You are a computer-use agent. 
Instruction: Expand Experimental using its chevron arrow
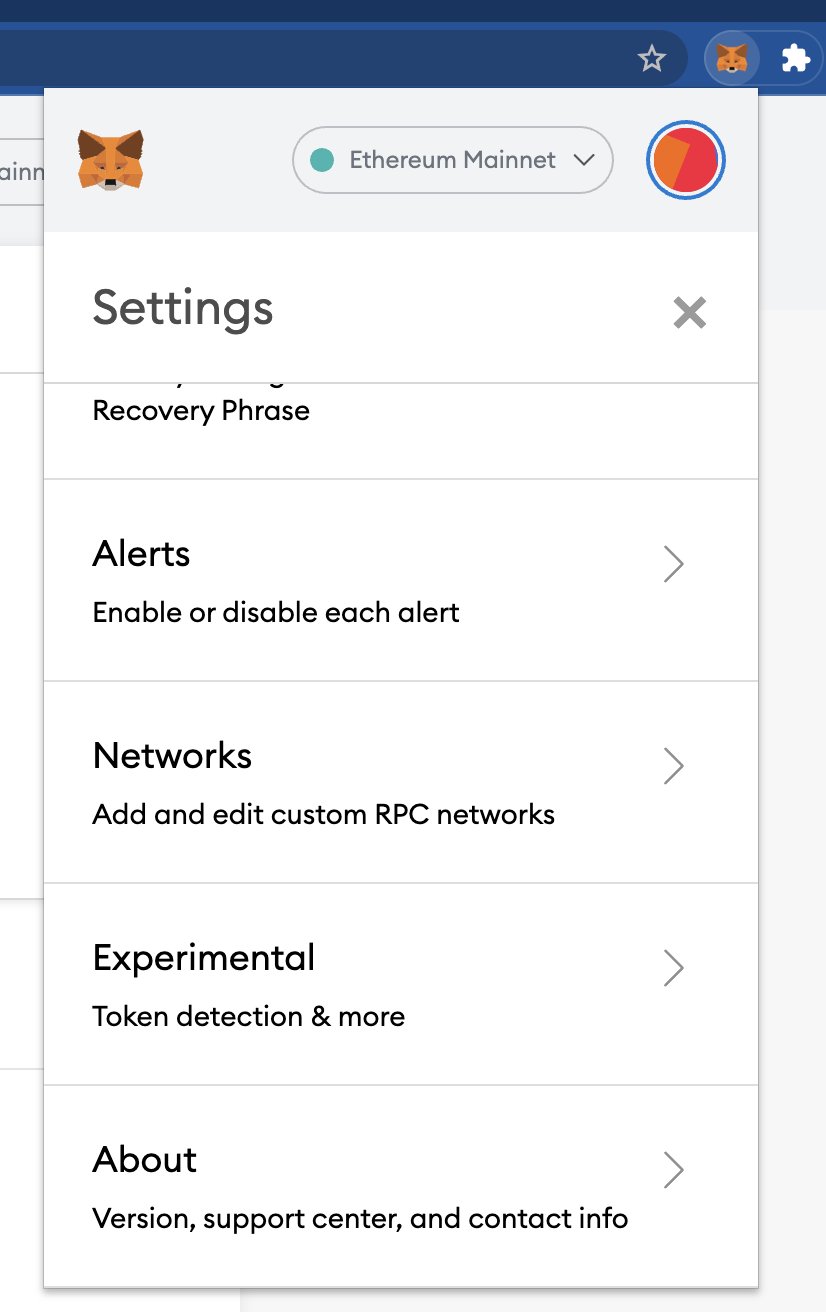coord(674,968)
